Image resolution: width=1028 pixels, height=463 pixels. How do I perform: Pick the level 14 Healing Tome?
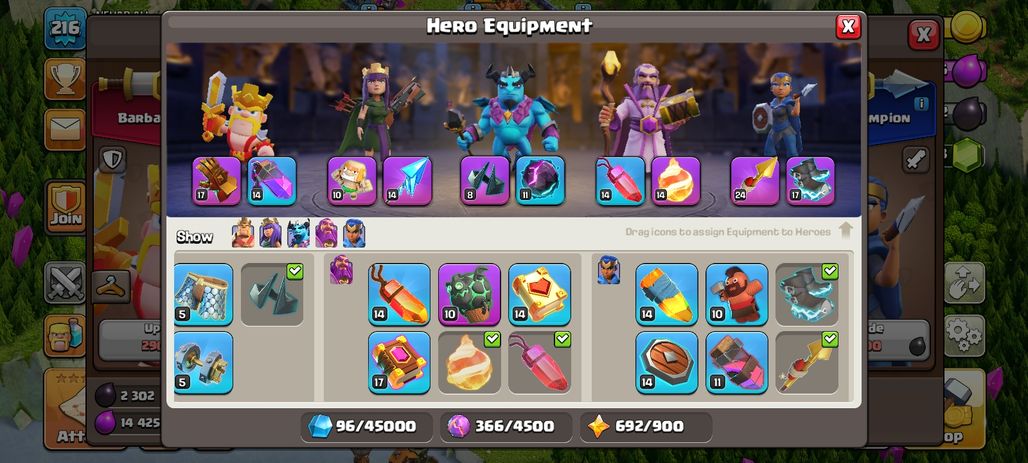[540, 294]
